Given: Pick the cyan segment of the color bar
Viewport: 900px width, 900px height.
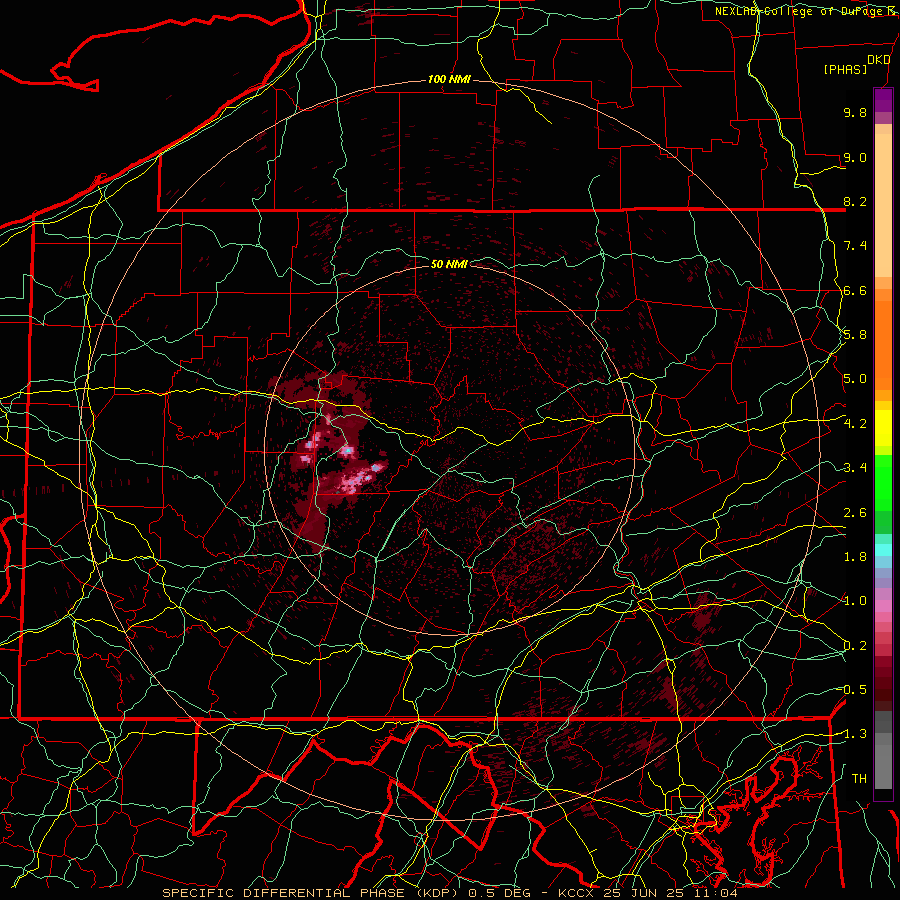Looking at the screenshot, I should click(x=883, y=550).
